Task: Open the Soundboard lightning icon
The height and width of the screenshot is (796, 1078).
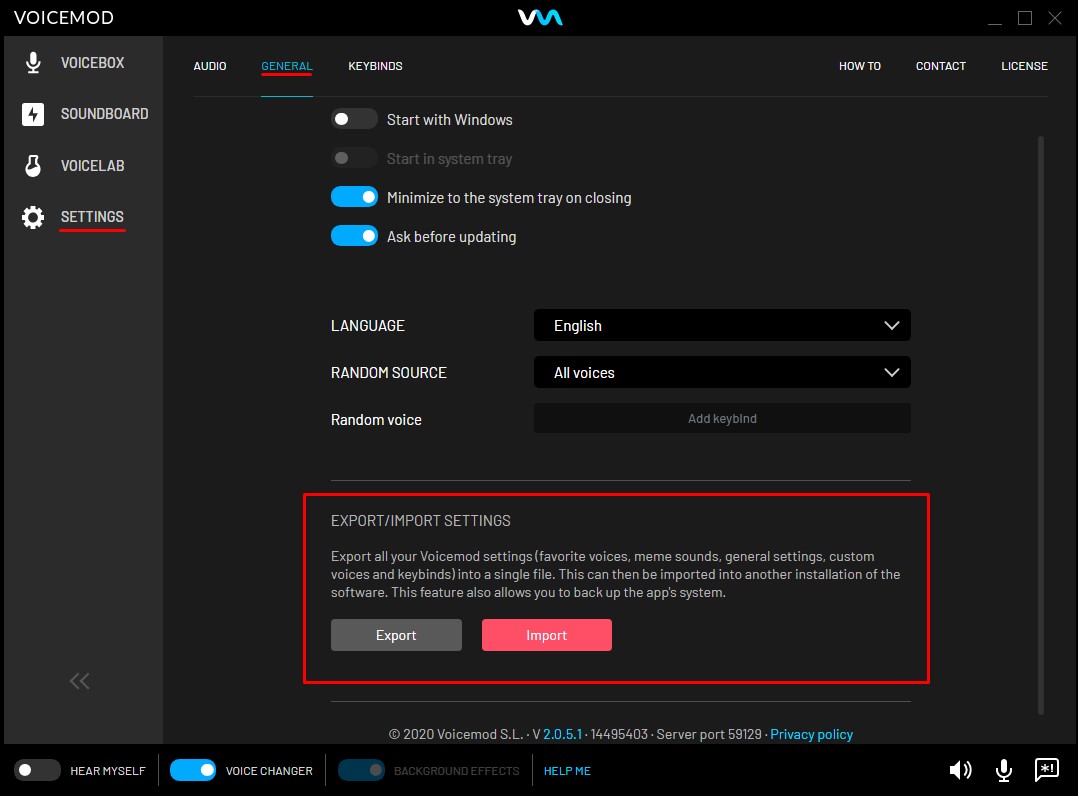Action: (32, 114)
